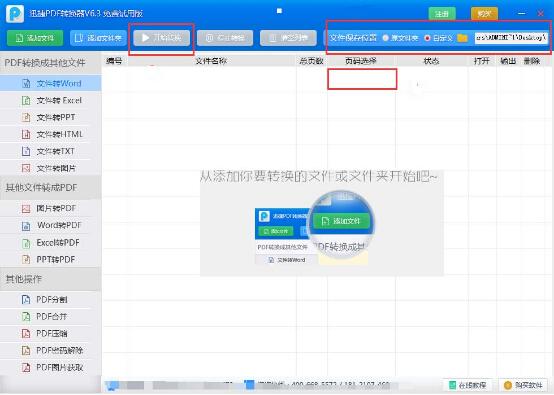Choose 文件转Excel in the sidebar
The image size is (554, 395).
tap(51, 100)
